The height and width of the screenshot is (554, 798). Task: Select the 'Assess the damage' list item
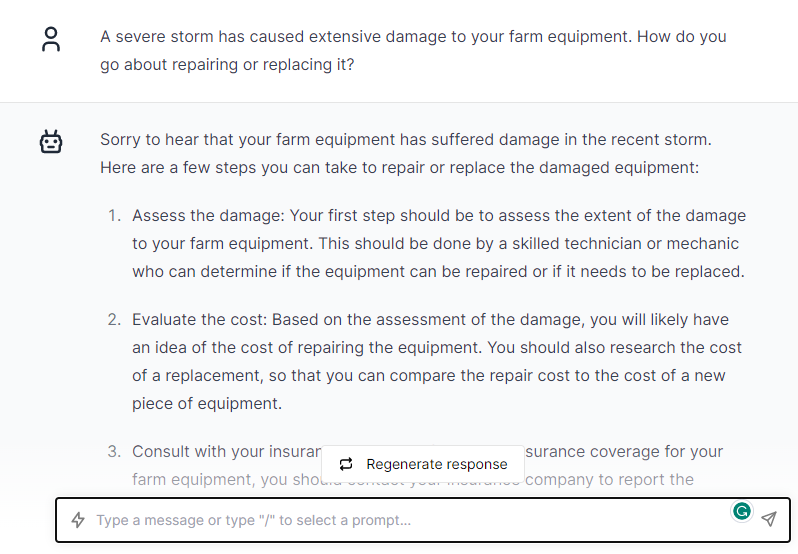point(439,243)
